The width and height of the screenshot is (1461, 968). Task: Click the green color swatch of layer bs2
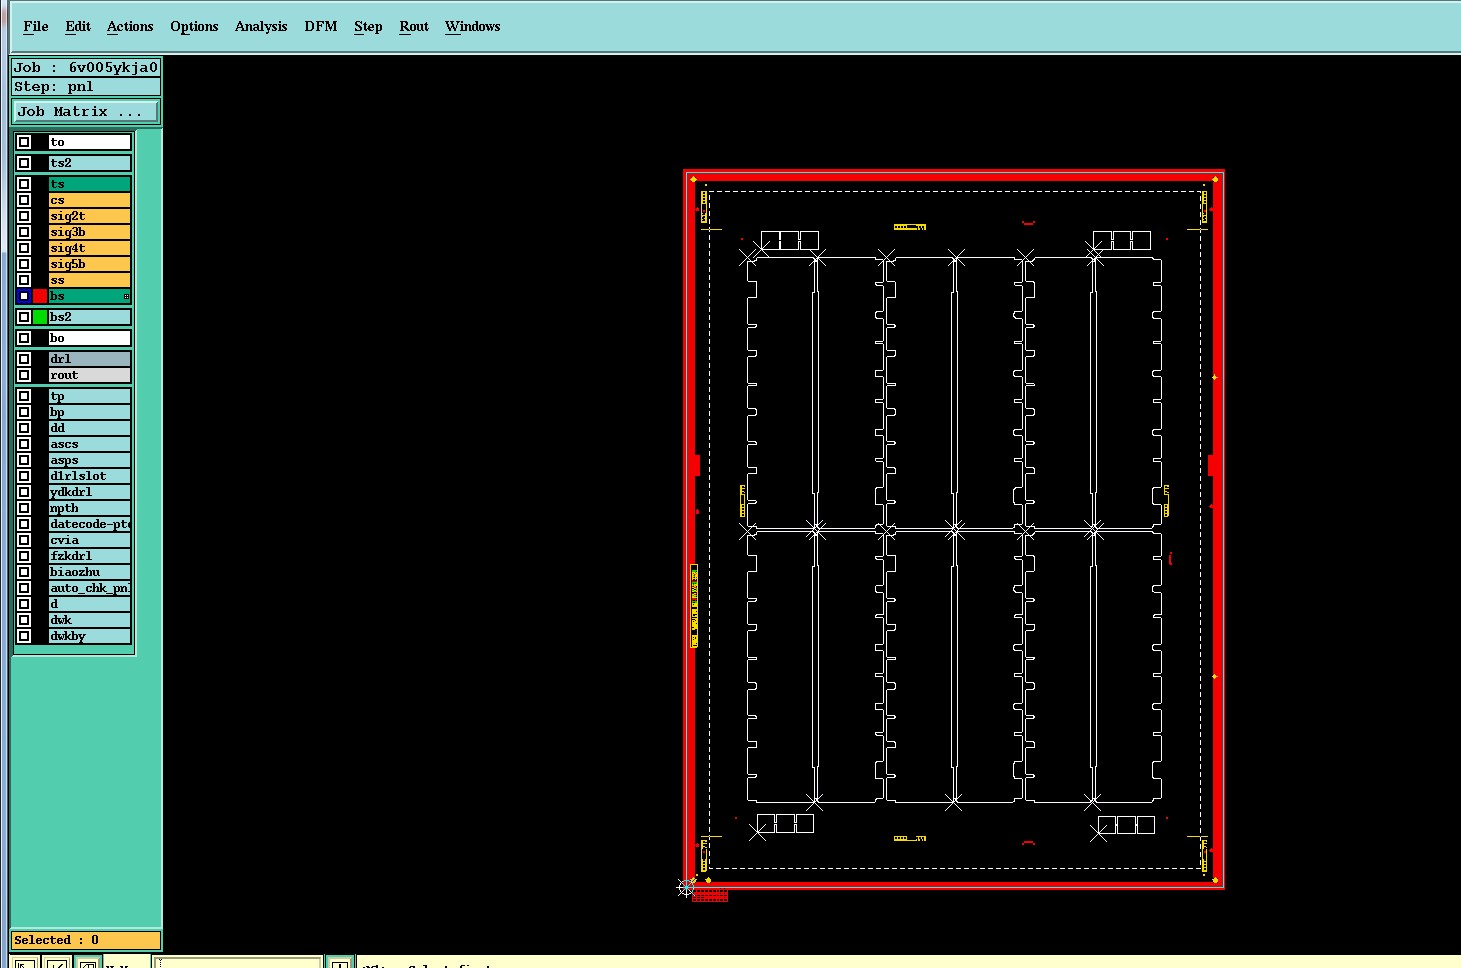tap(40, 317)
